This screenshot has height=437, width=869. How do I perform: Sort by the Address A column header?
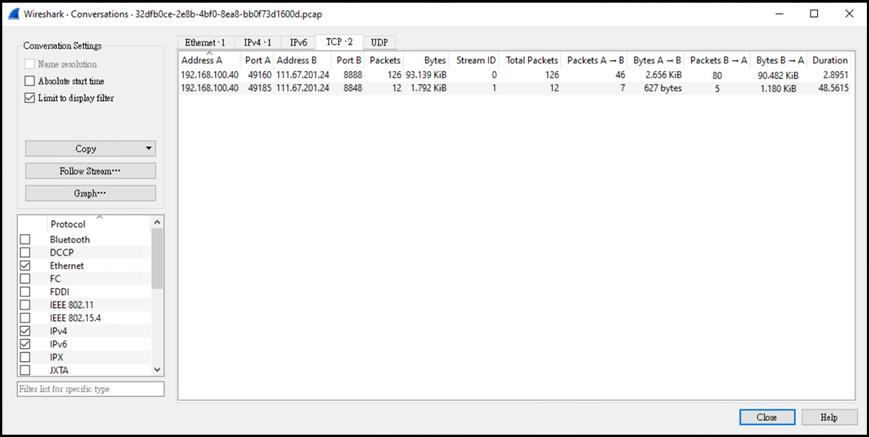(x=209, y=60)
